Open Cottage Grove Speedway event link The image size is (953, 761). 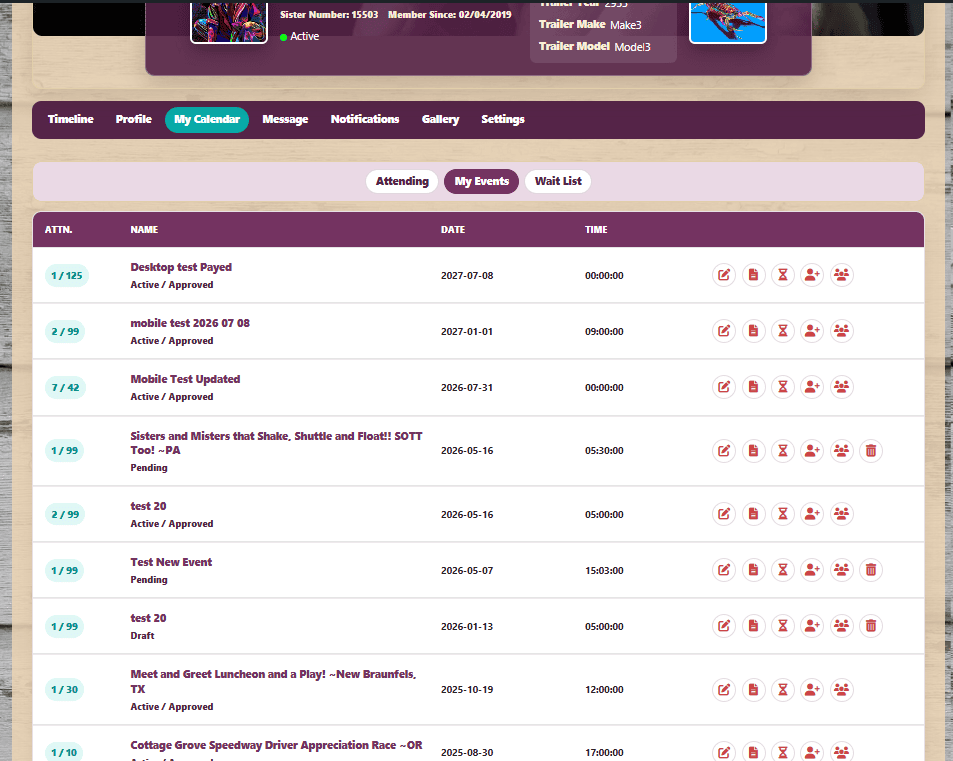click(276, 745)
